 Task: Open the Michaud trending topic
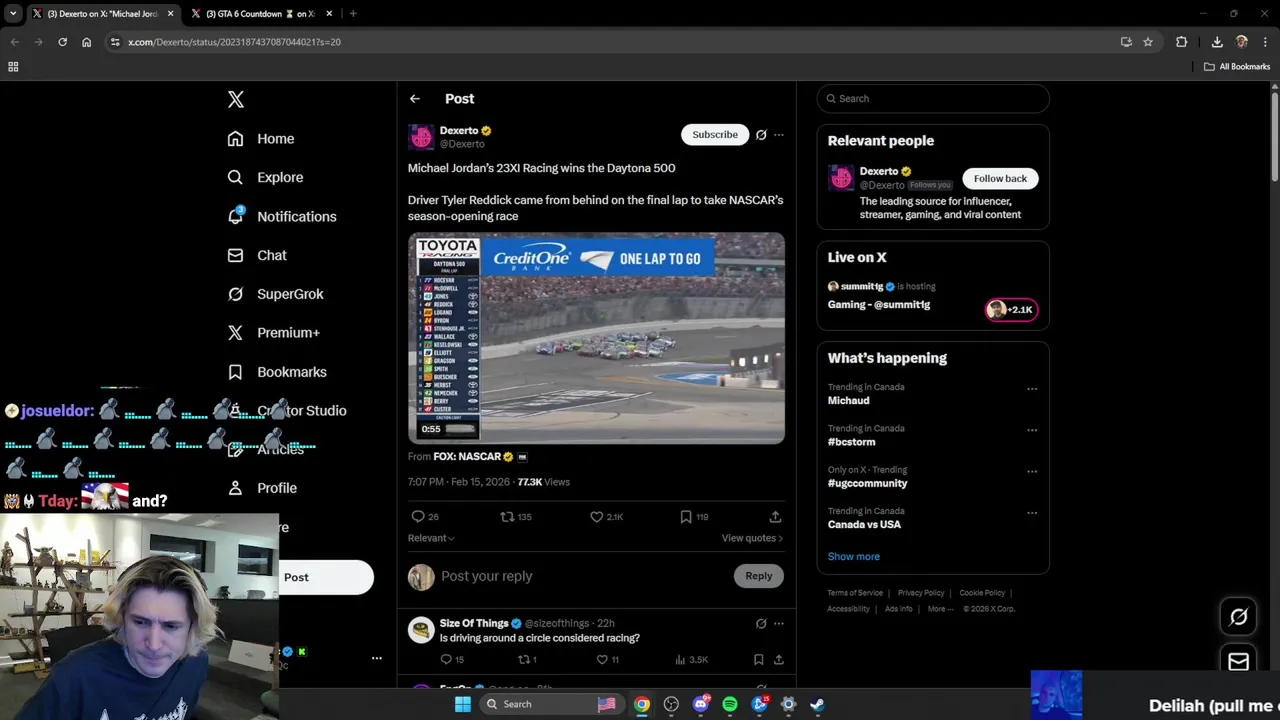848,401
